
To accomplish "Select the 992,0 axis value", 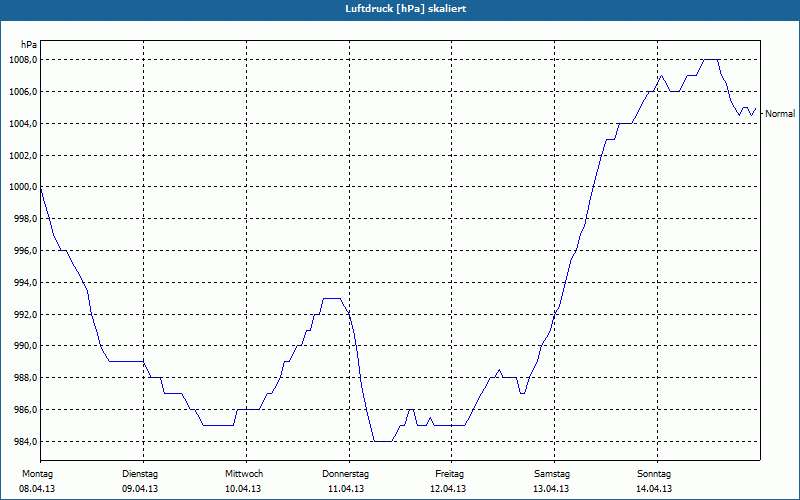I will 25,315.
